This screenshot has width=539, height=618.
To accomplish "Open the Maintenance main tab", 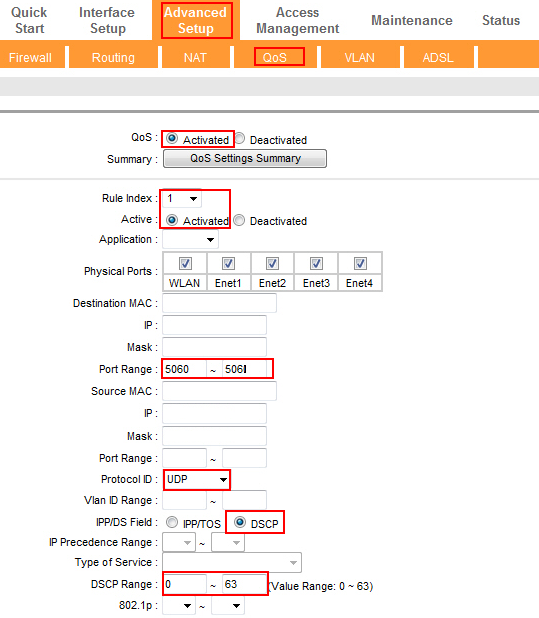I will click(x=412, y=20).
